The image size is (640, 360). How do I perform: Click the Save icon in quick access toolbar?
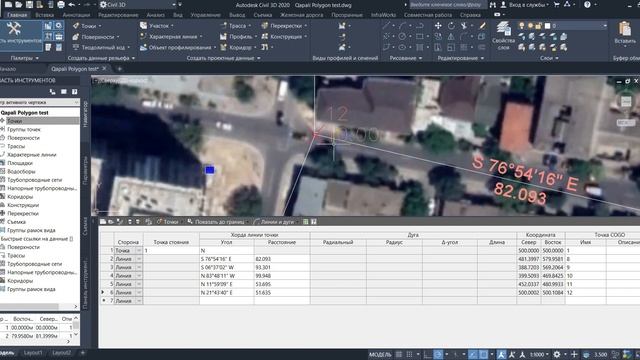29,4
